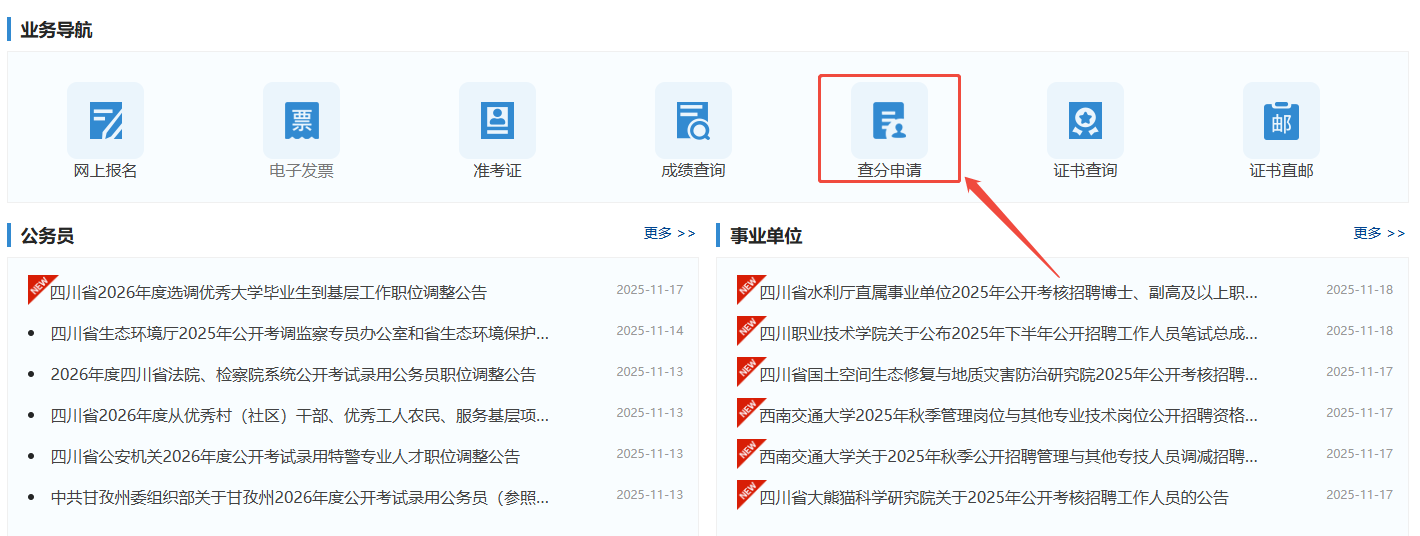Click the 查分申请 score review icon
This screenshot has height=536, width=1420.
[889, 121]
